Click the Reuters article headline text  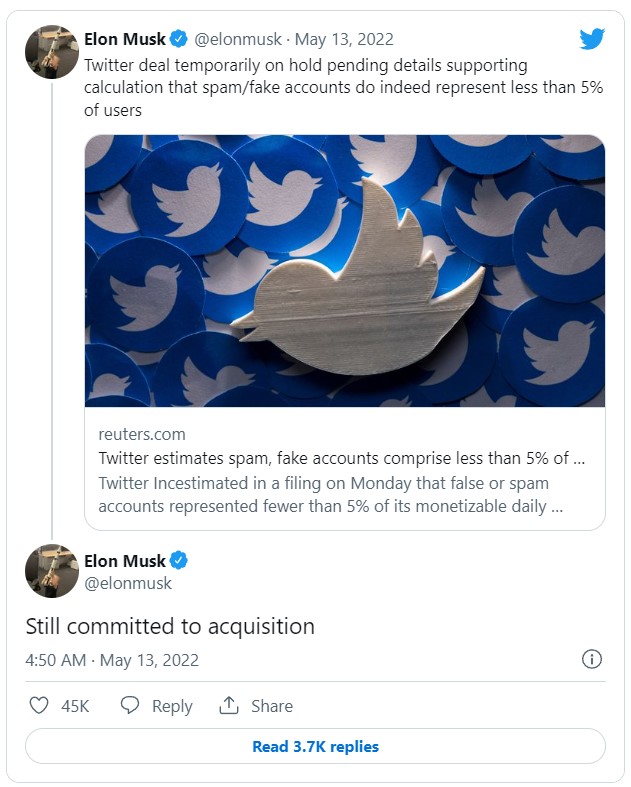[340, 458]
